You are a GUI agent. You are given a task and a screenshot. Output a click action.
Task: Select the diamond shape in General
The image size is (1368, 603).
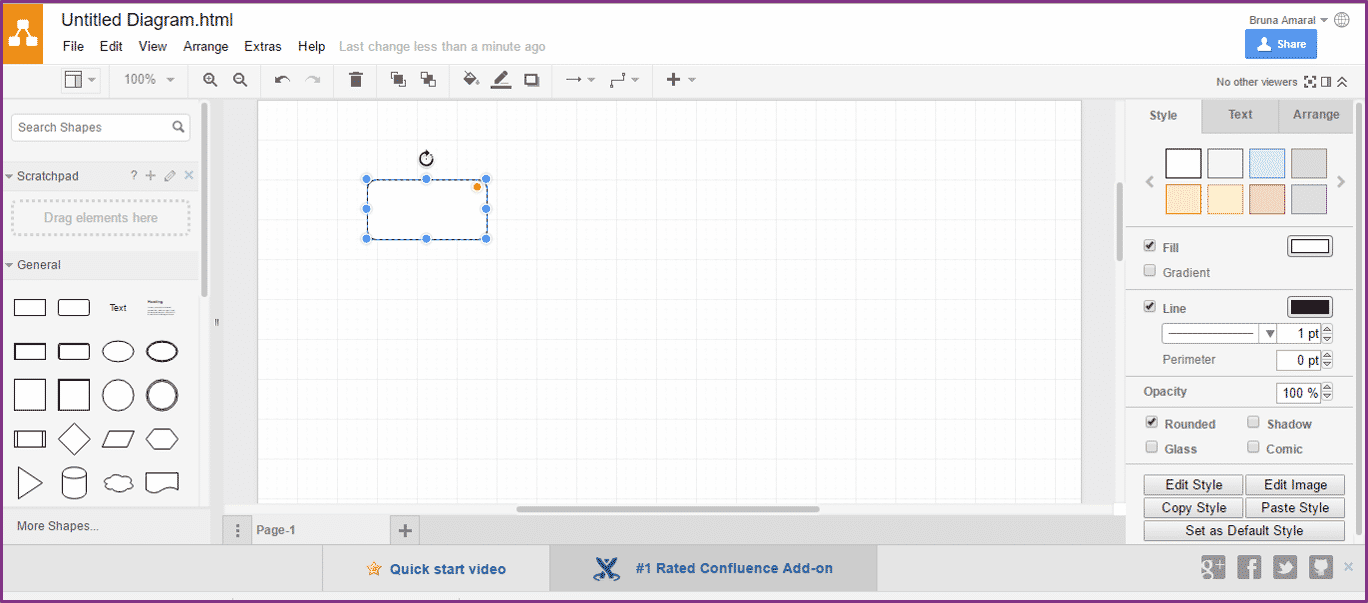coord(74,439)
